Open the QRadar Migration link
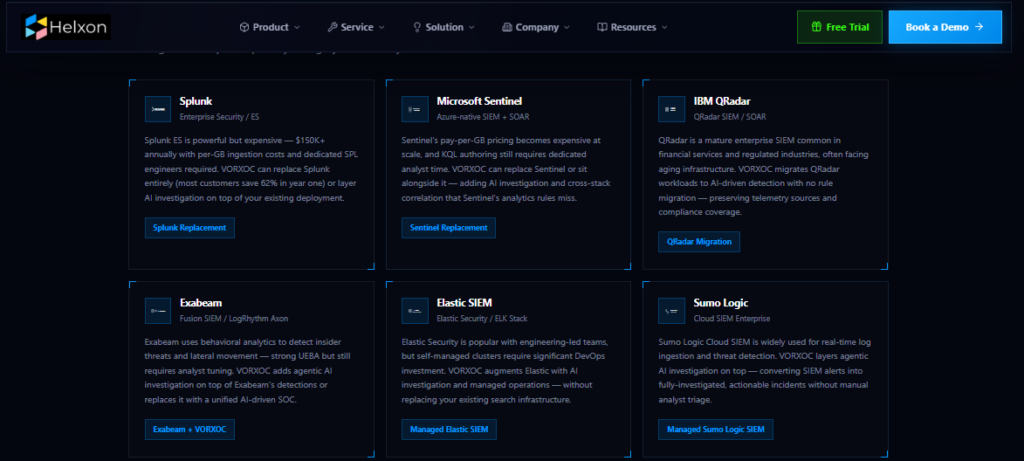Screen dimensions: 1024x461 pos(699,242)
